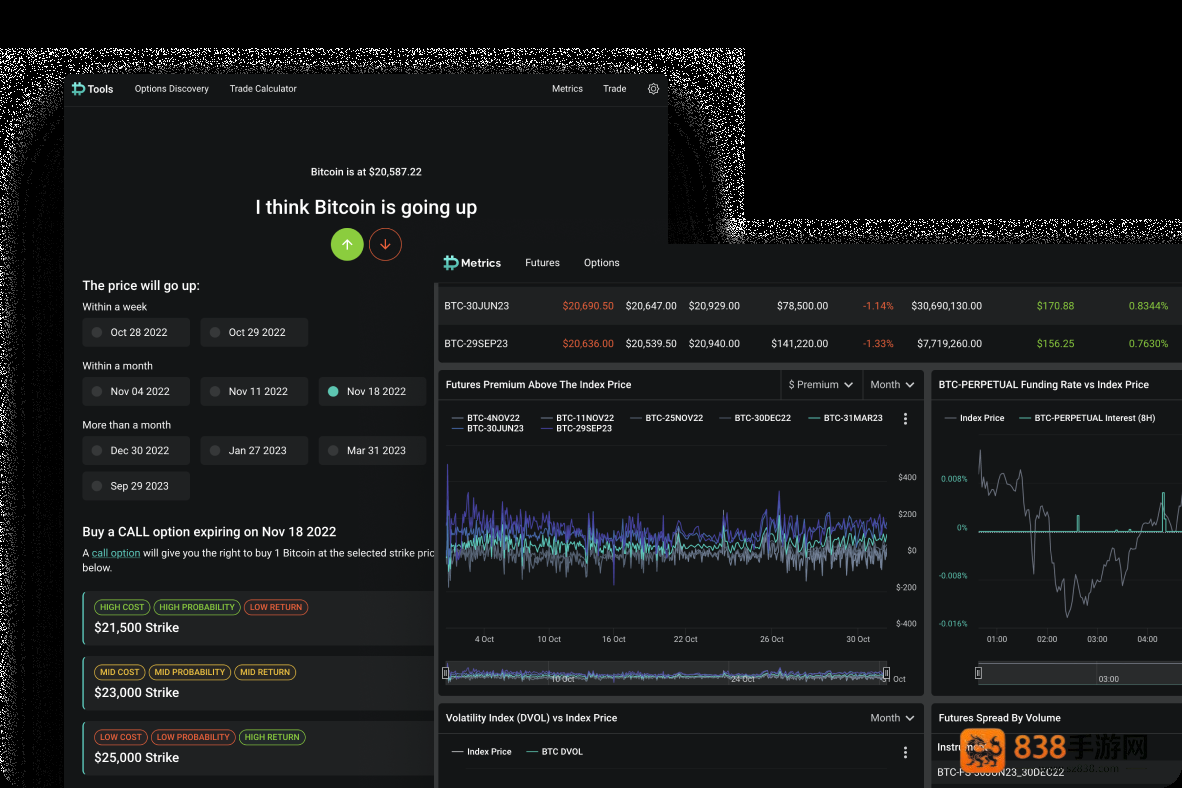
Task: Choose Nov 11 2022 expiry
Action: (254, 391)
